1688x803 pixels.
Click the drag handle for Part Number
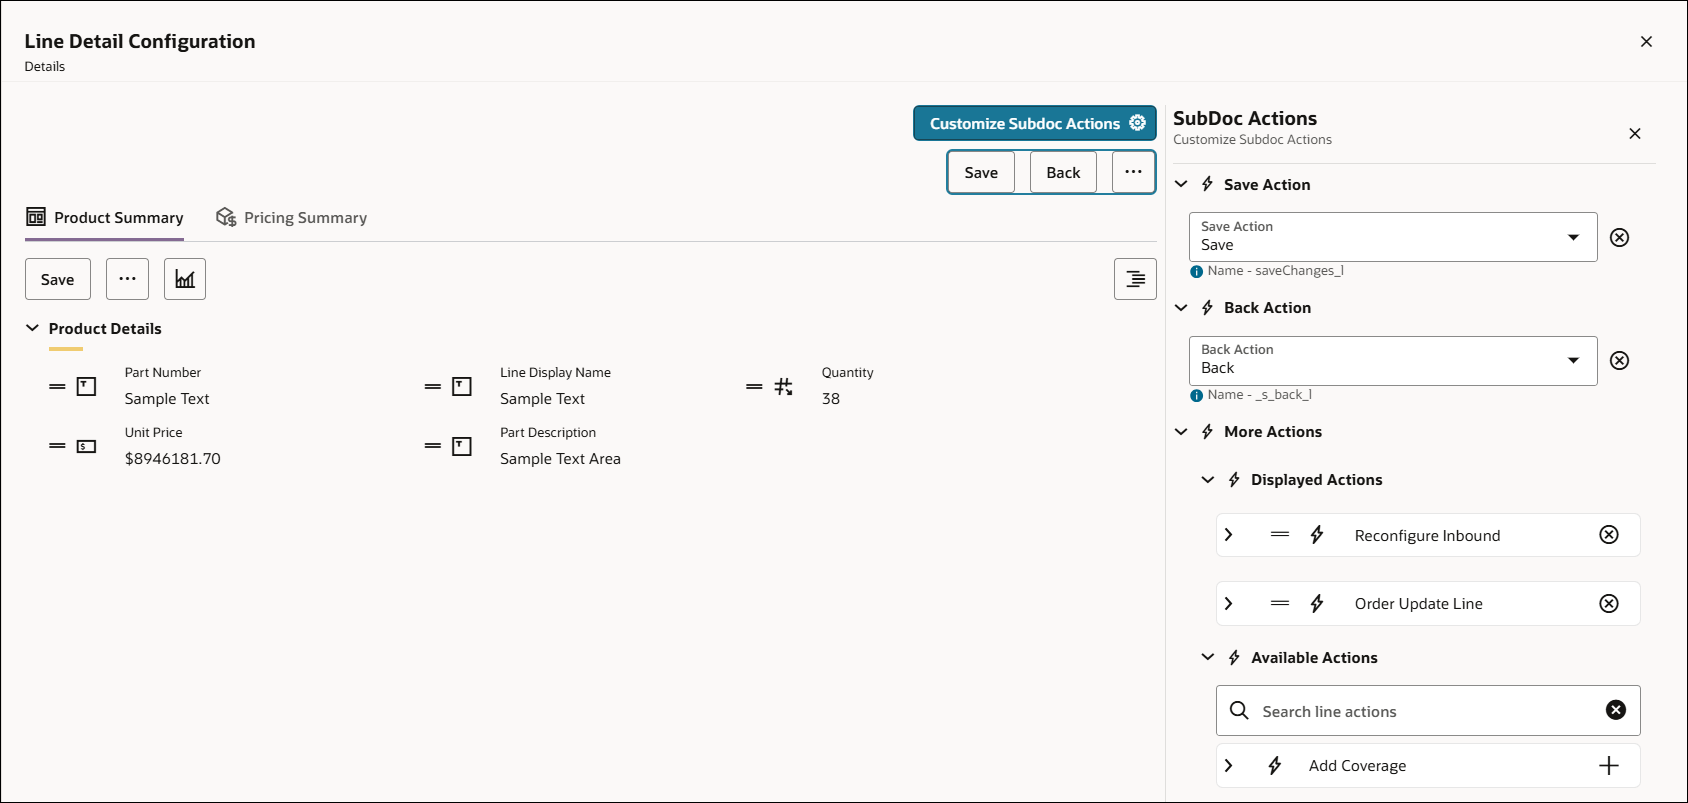coord(57,386)
